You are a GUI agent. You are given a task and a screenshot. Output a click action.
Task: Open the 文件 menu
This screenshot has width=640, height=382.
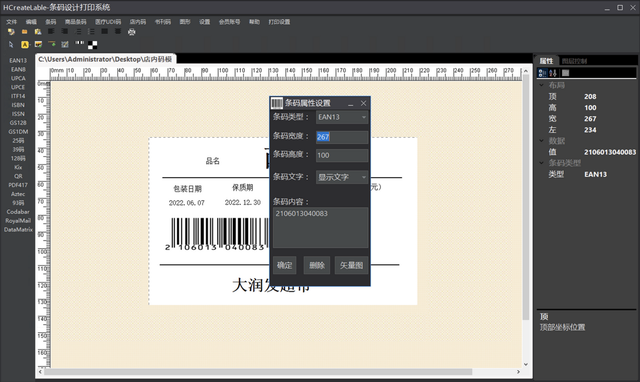12,22
